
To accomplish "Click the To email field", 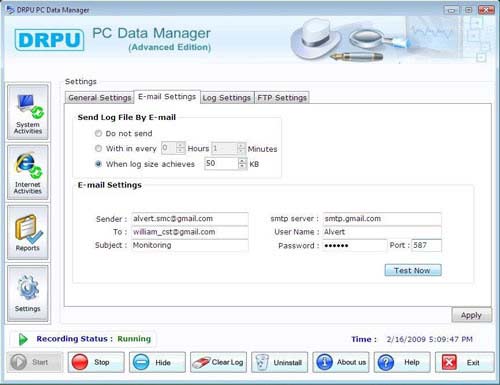I will pyautogui.click(x=190, y=232).
